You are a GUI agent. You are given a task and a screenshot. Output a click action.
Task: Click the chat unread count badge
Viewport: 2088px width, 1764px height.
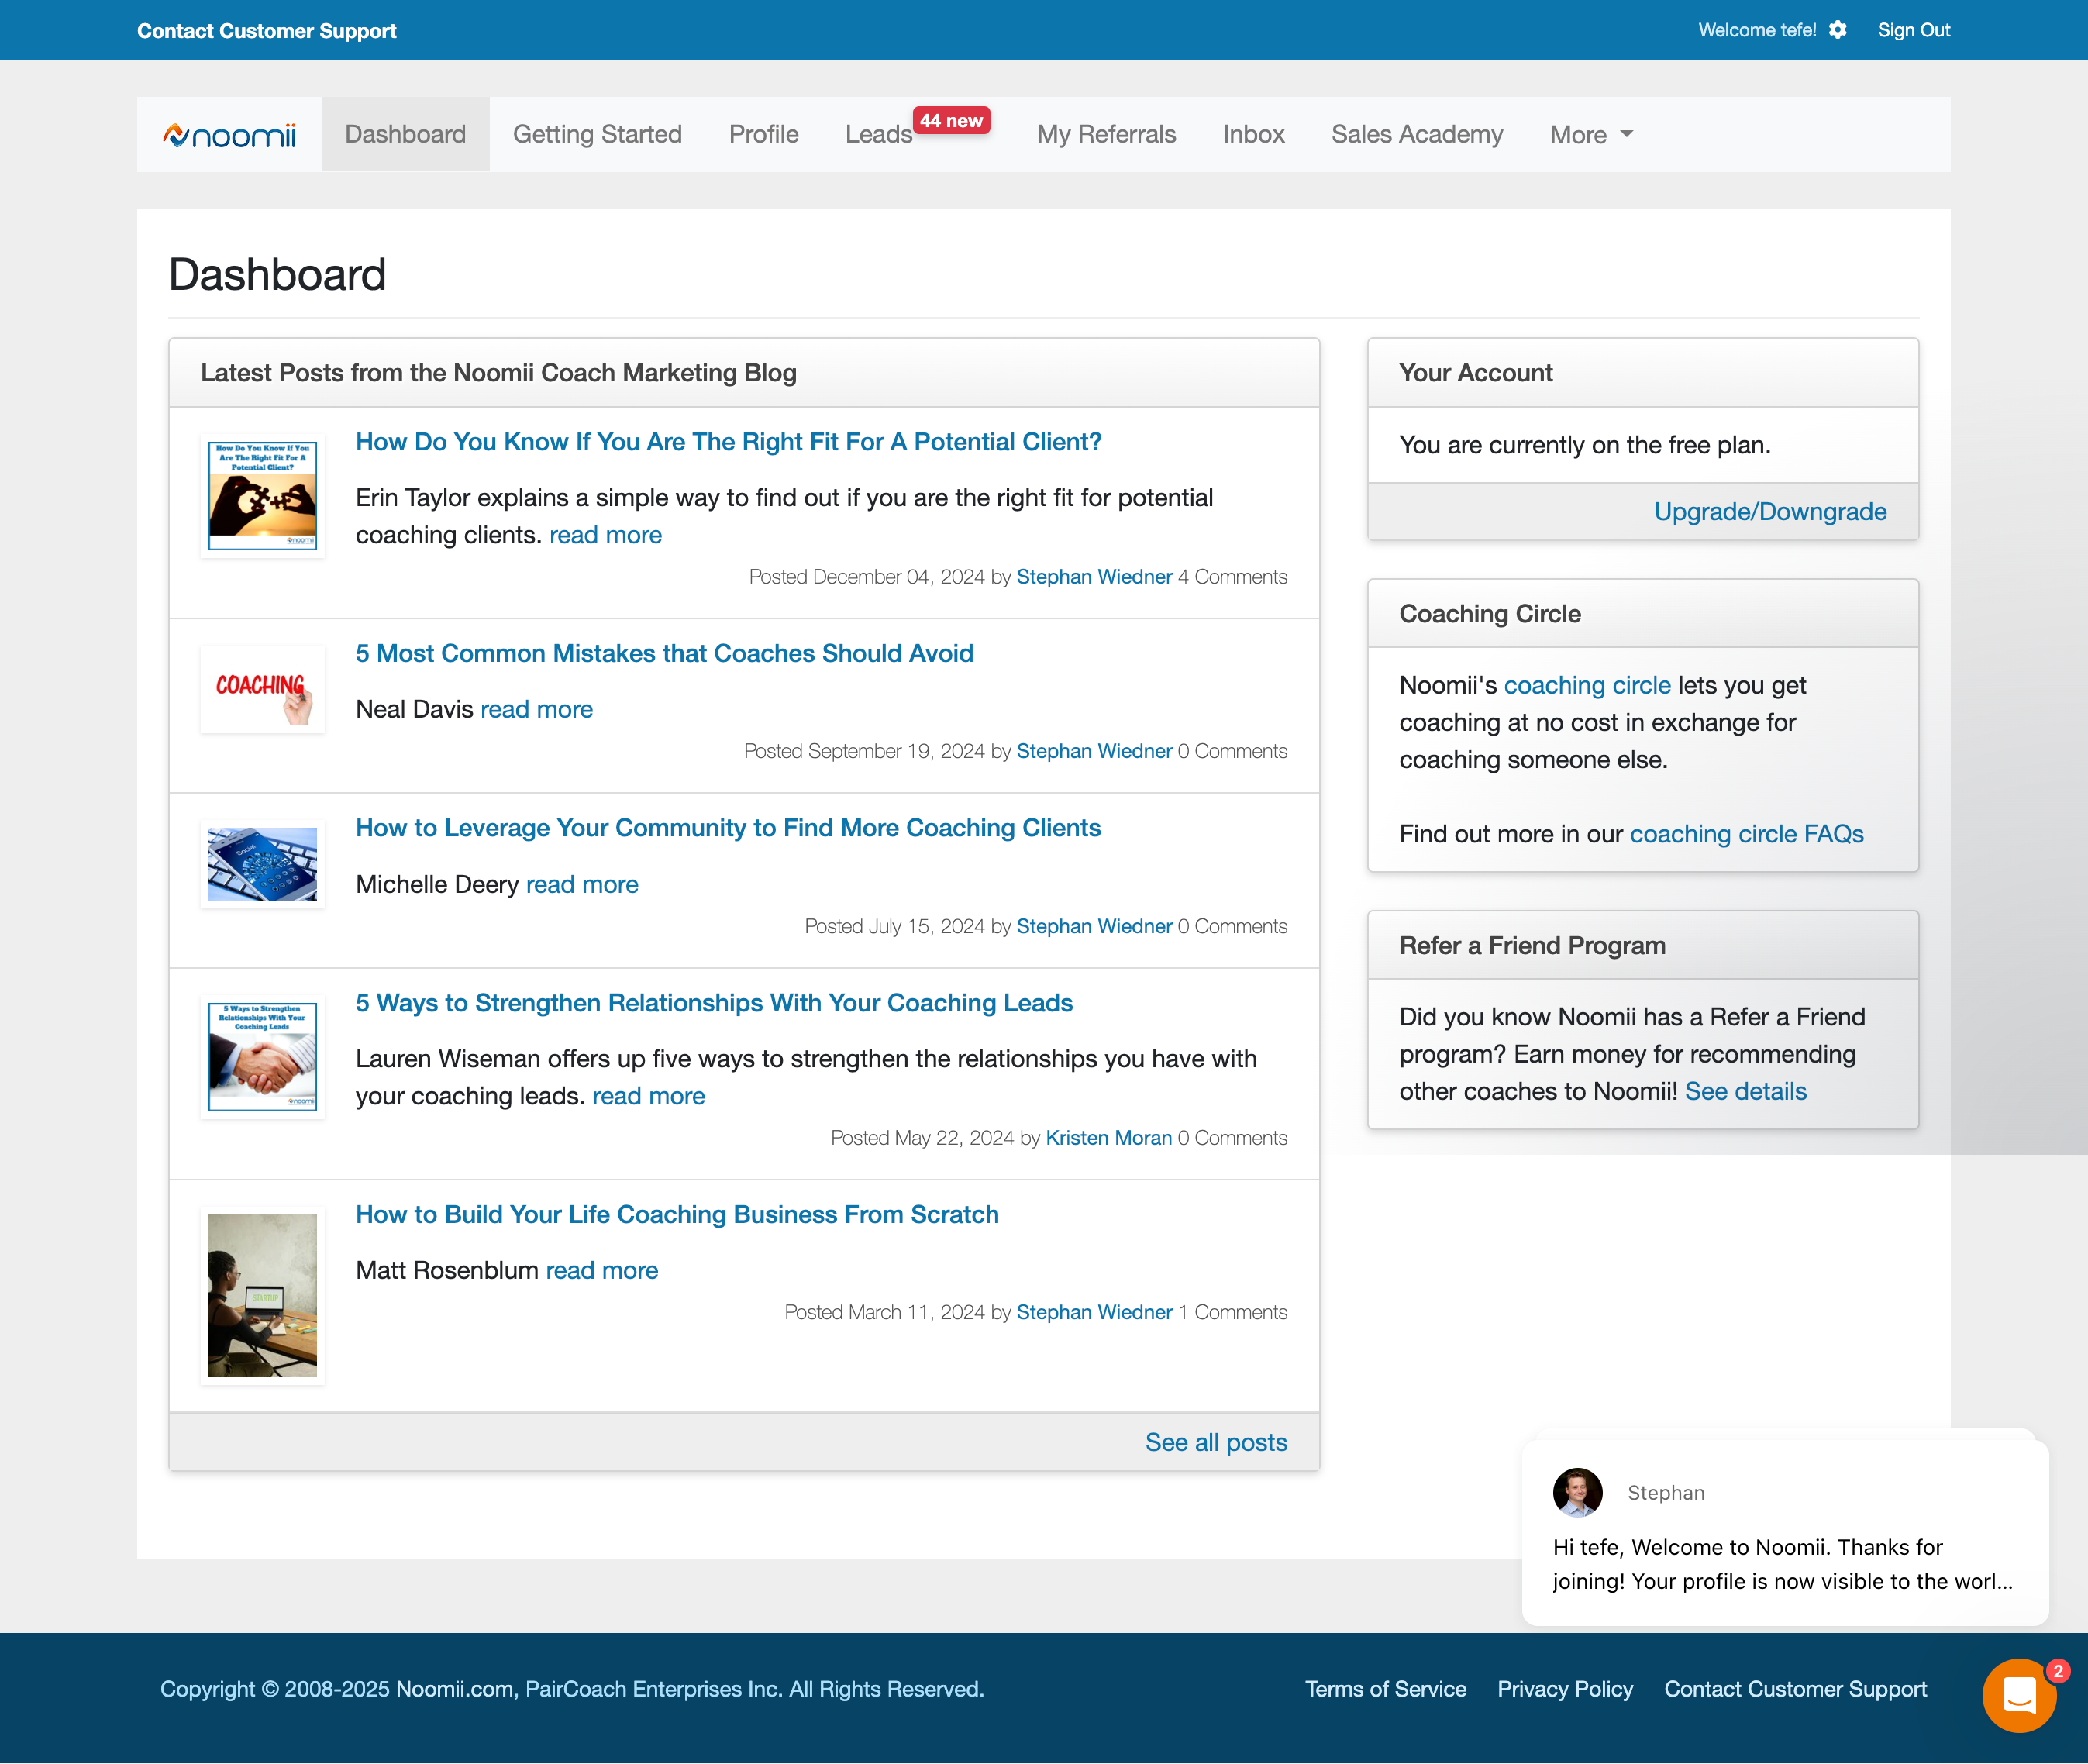pyautogui.click(x=2058, y=1671)
